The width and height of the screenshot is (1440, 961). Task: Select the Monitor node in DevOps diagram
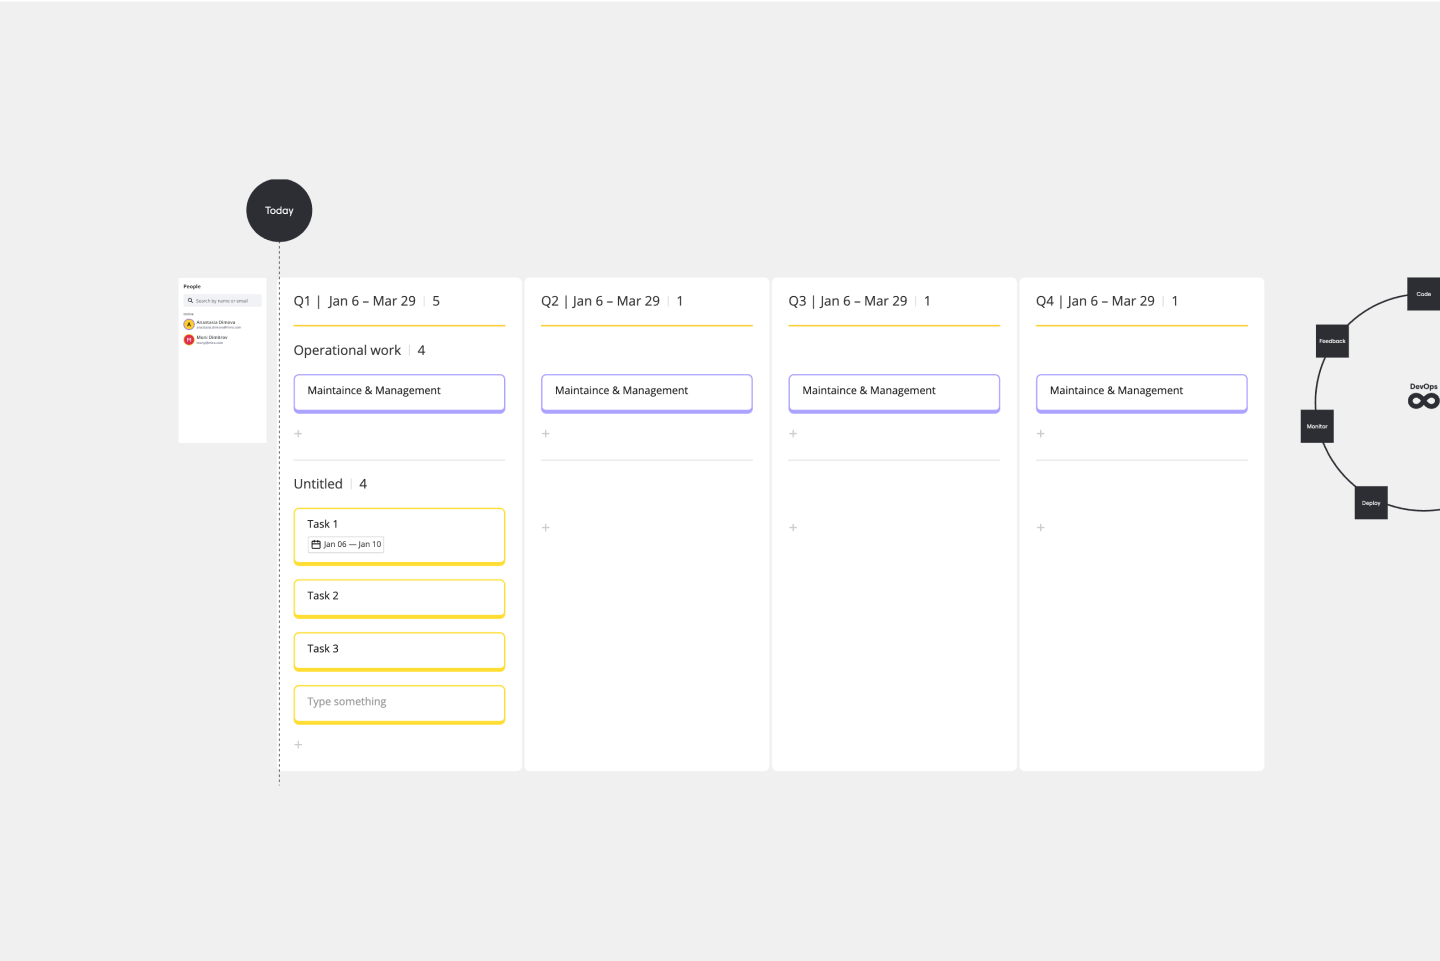[x=1317, y=426]
